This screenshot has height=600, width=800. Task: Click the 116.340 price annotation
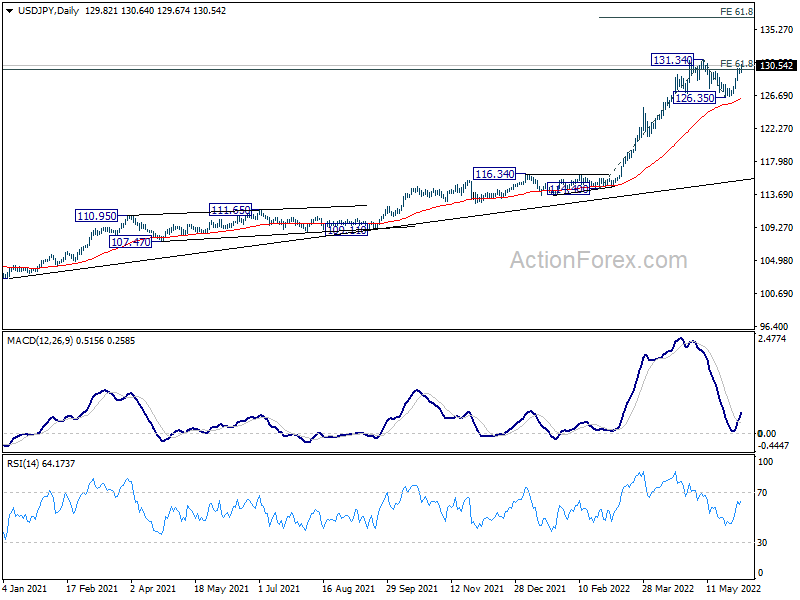click(494, 174)
